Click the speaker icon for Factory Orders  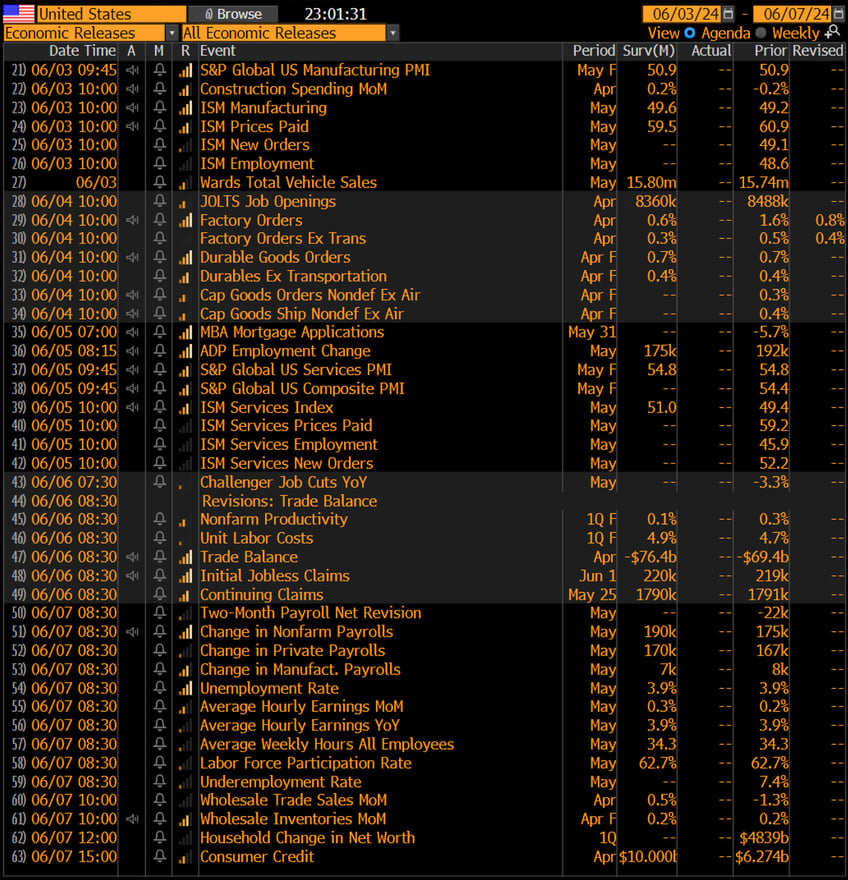132,220
